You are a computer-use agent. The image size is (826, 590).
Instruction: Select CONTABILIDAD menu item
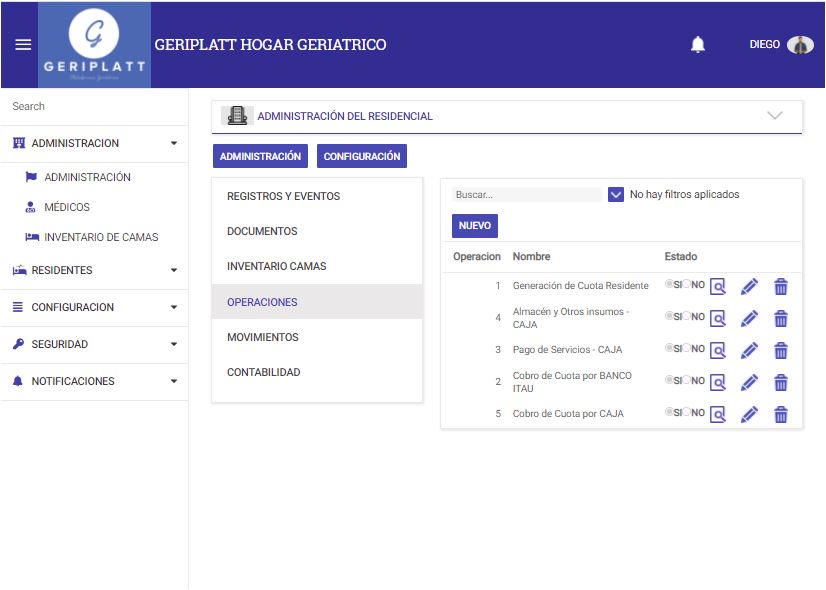point(317,372)
